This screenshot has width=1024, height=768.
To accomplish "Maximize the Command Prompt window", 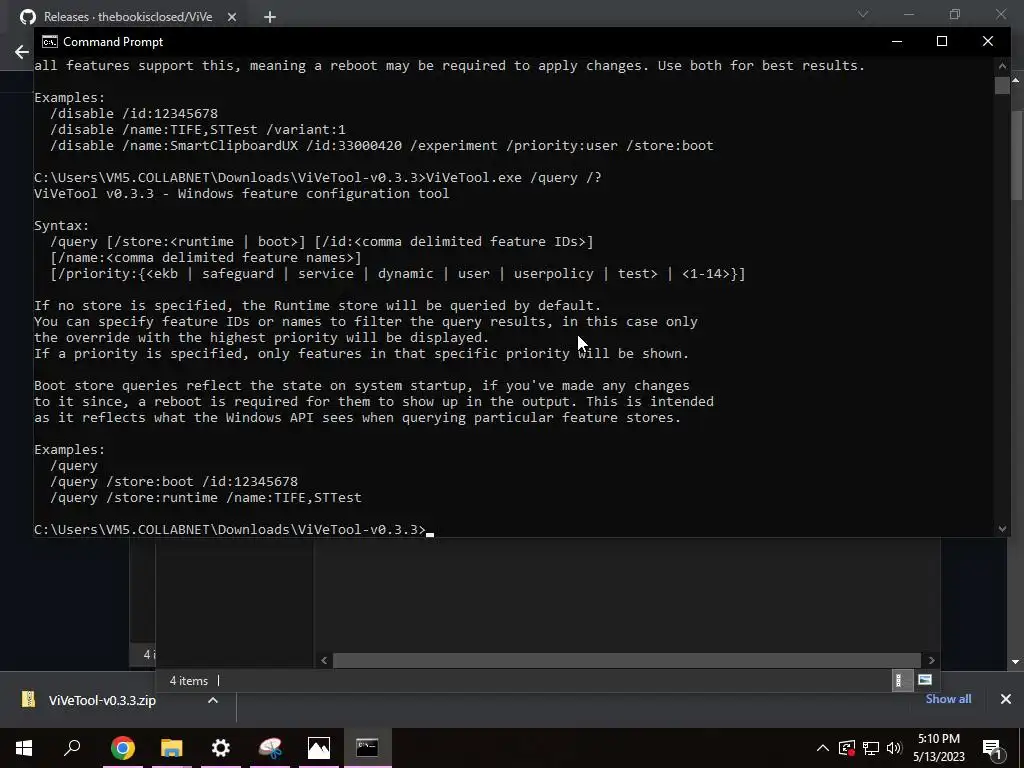I will 942,41.
